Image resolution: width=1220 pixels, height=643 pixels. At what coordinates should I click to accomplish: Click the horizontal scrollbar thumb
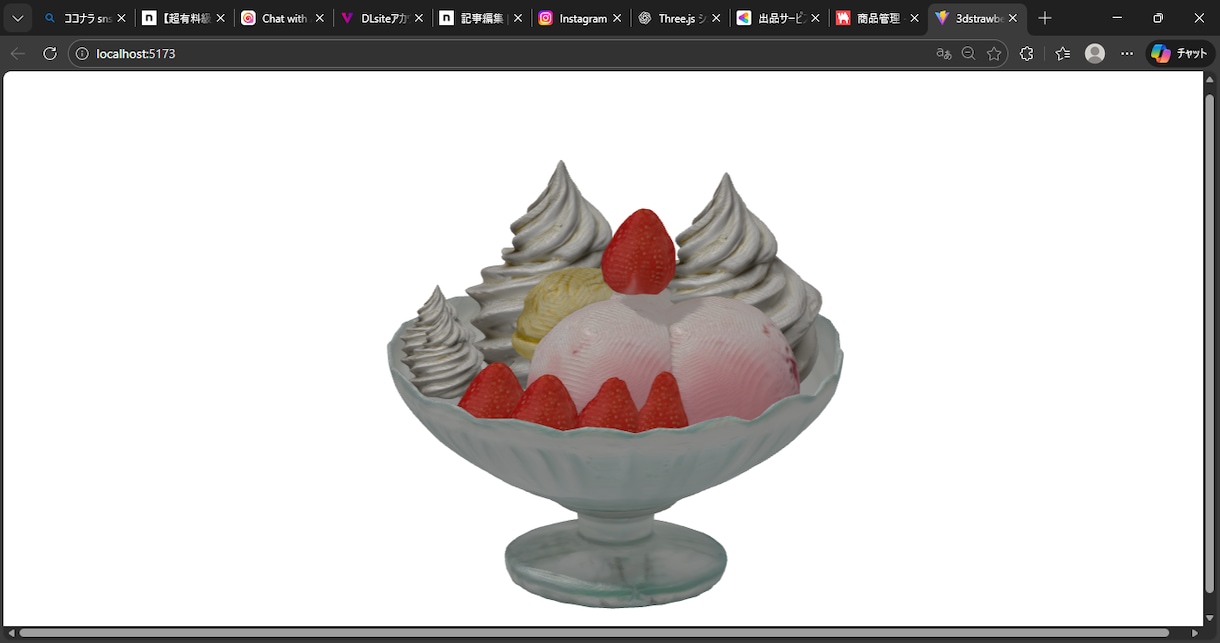(x=595, y=633)
